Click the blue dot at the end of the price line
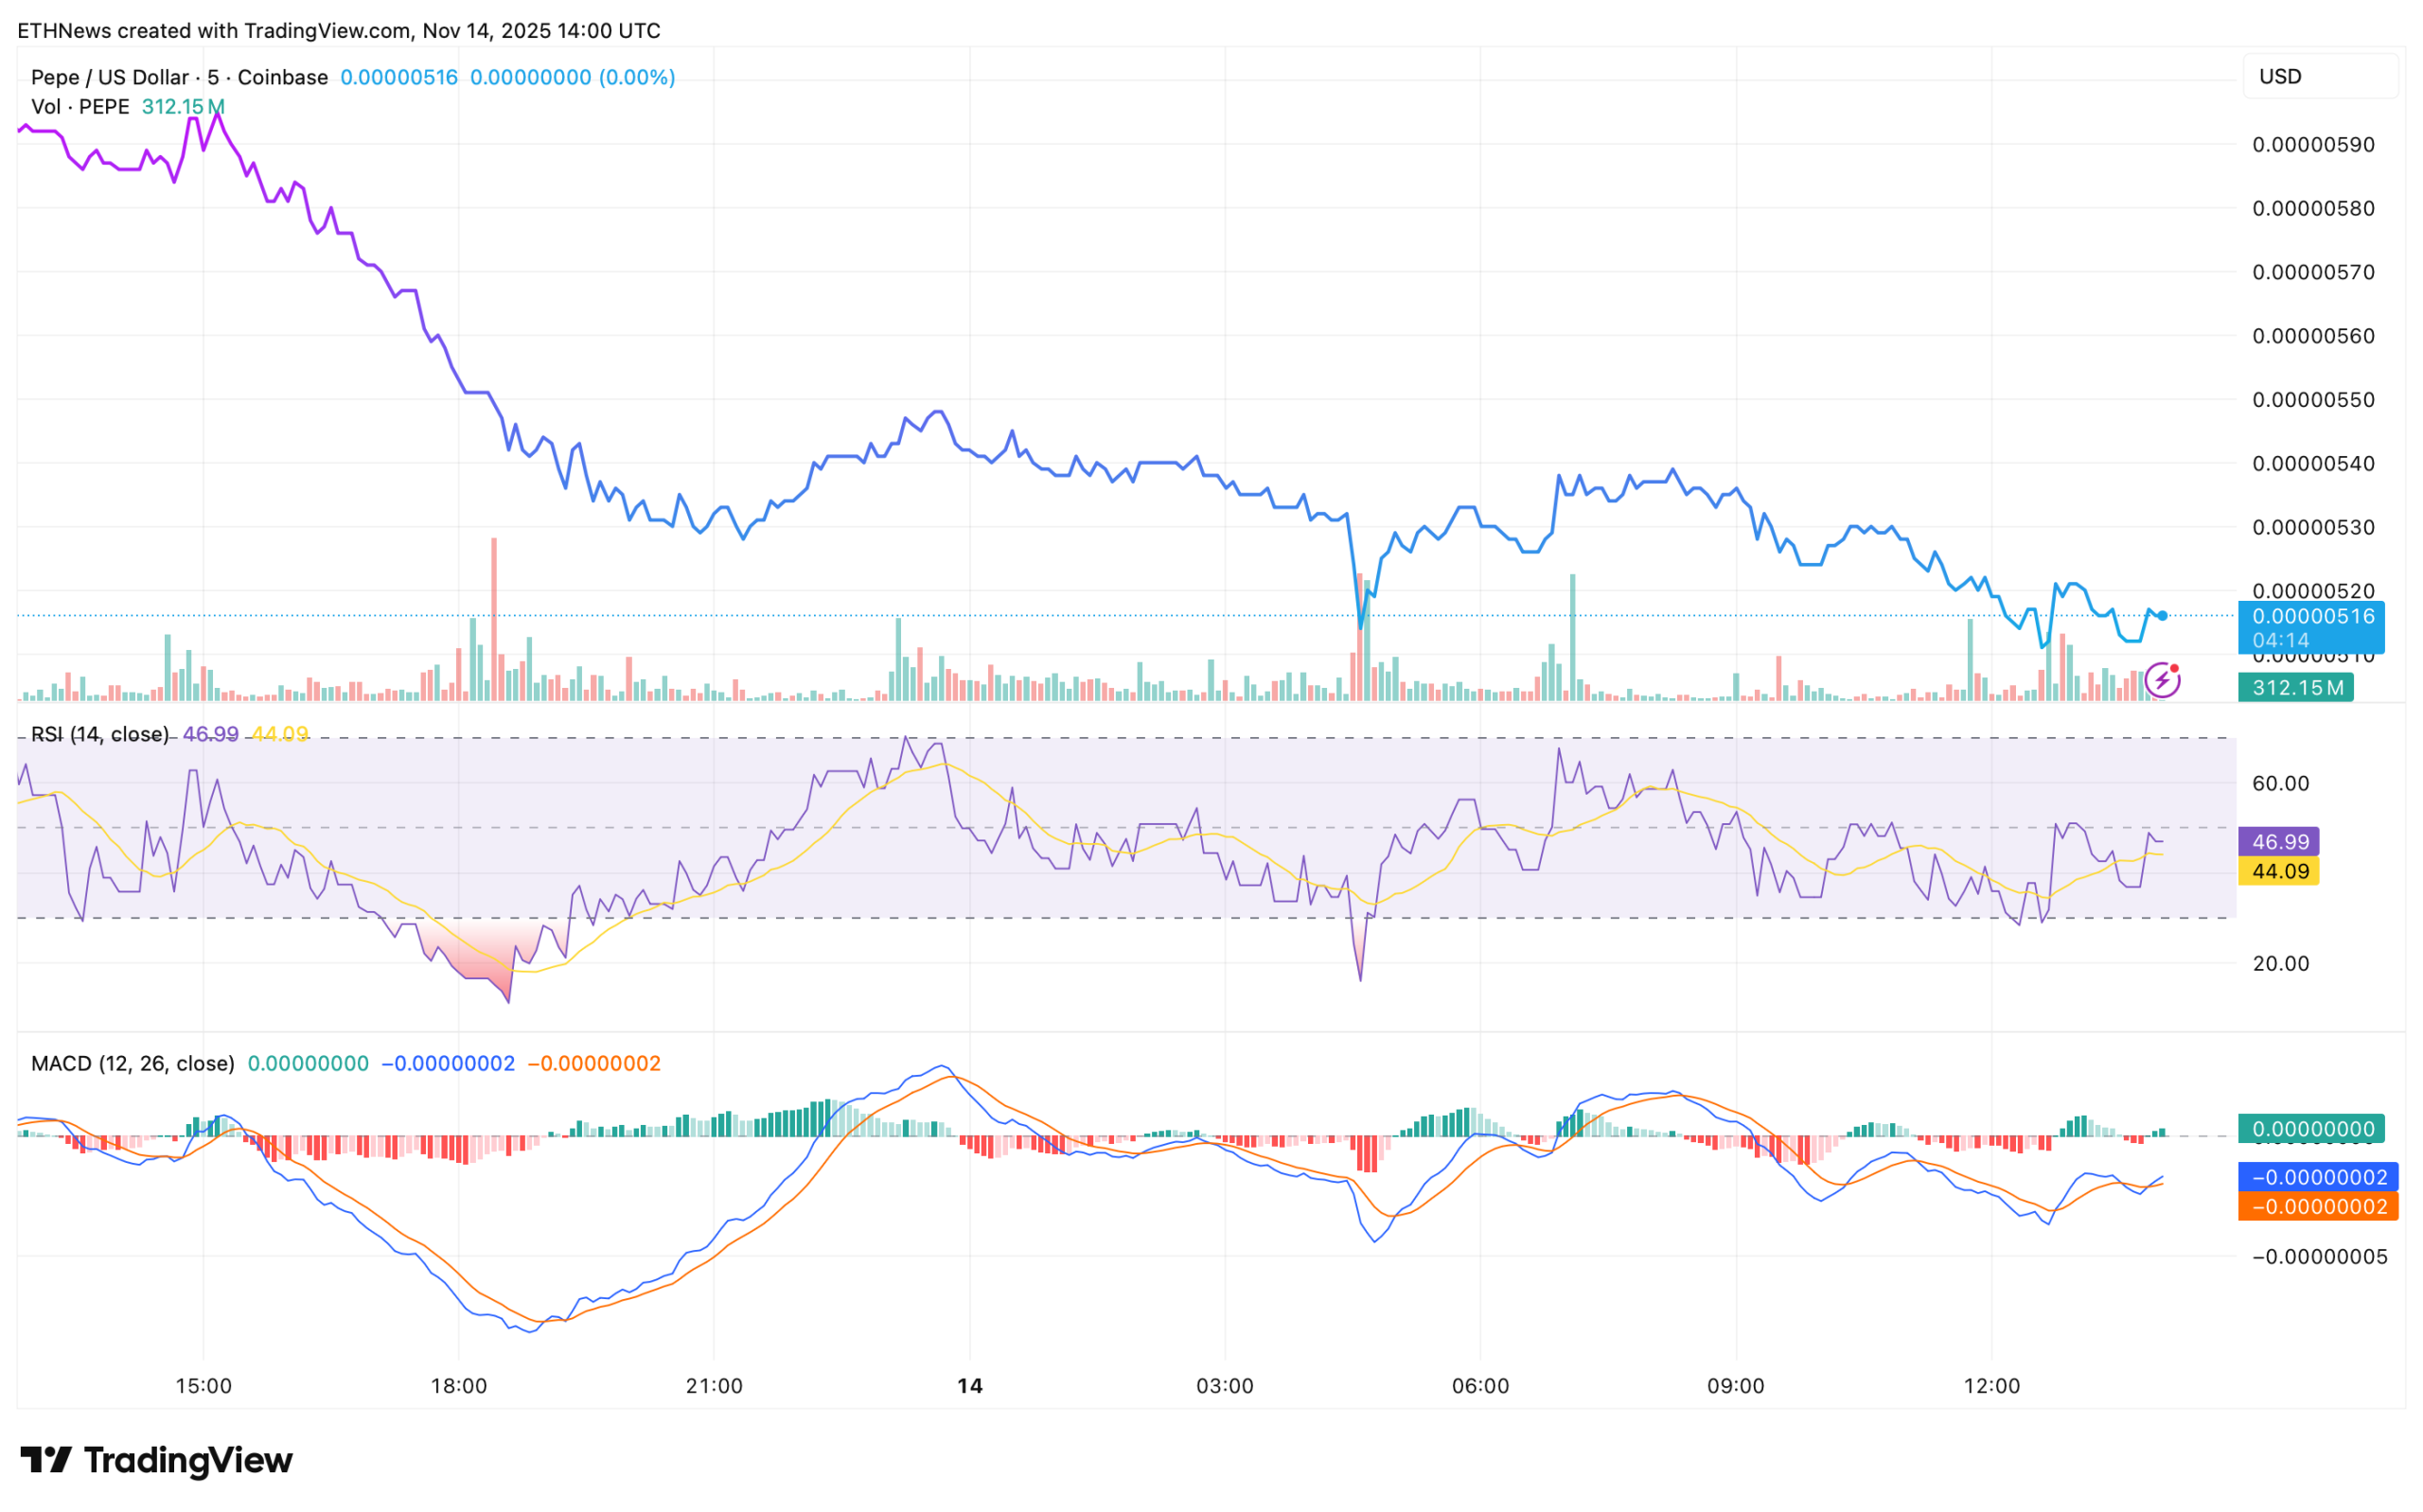Screen dimensions: 2423x1512 tap(2163, 616)
